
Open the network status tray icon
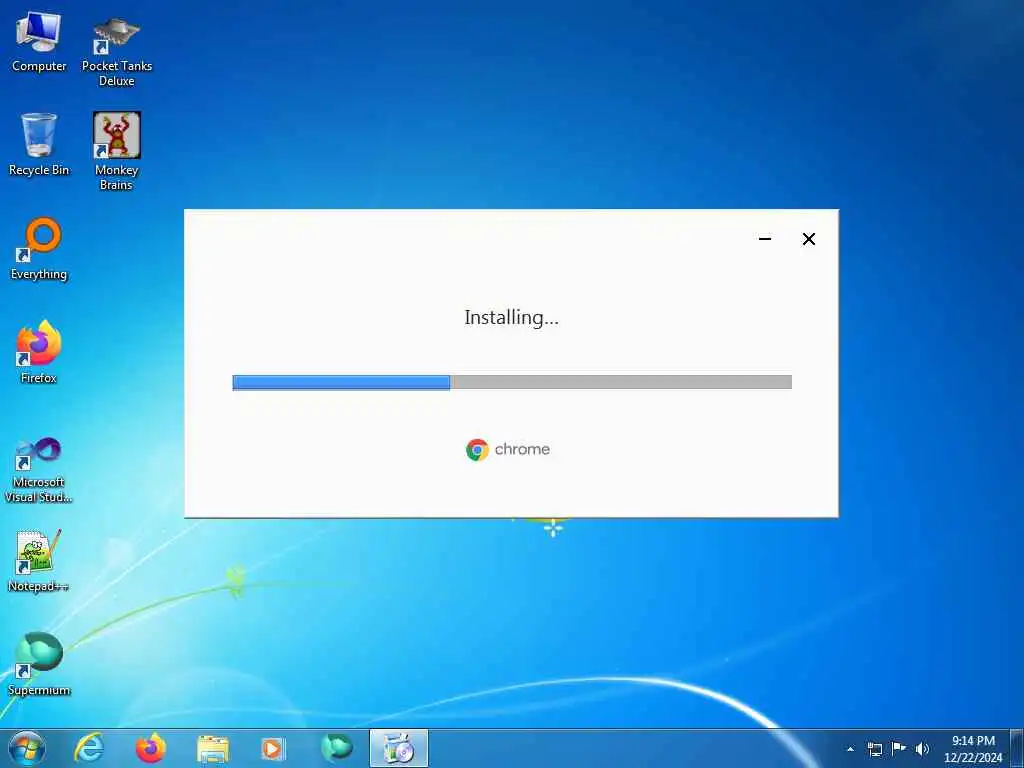click(874, 749)
